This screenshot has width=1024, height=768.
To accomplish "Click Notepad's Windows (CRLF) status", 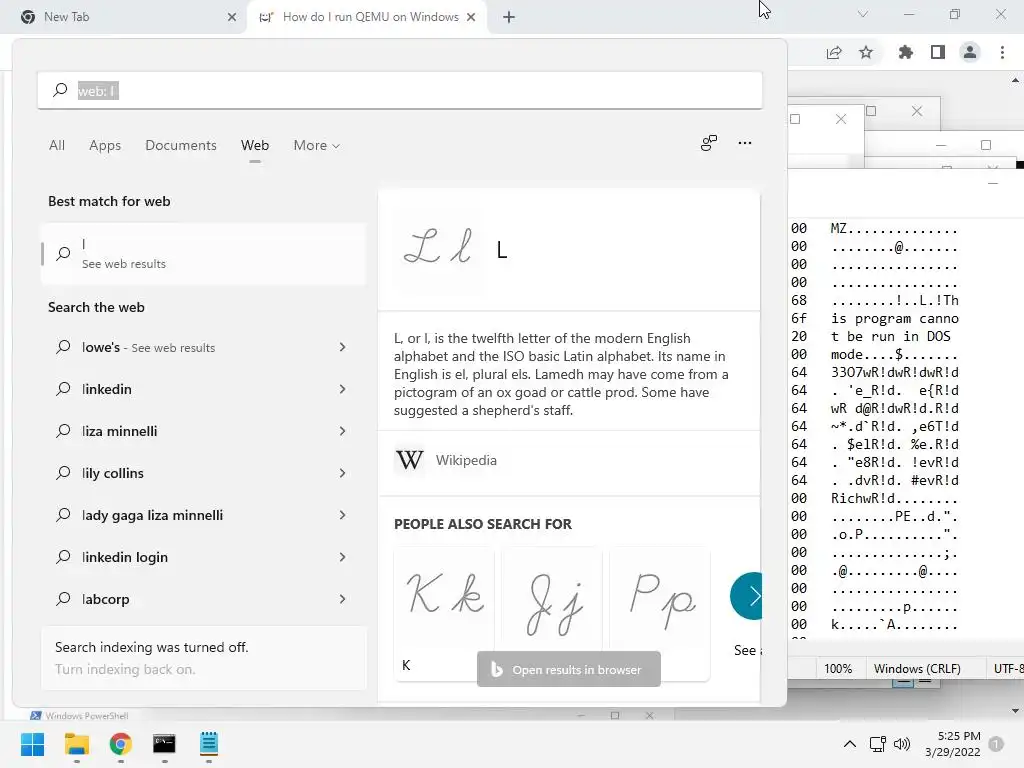I will coord(917,669).
